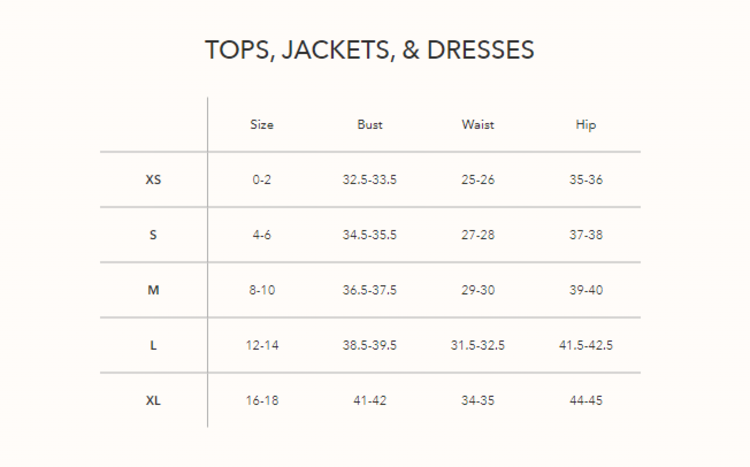Click the 31.5-32.5 waist measurement
750x467 pixels.
pos(477,345)
